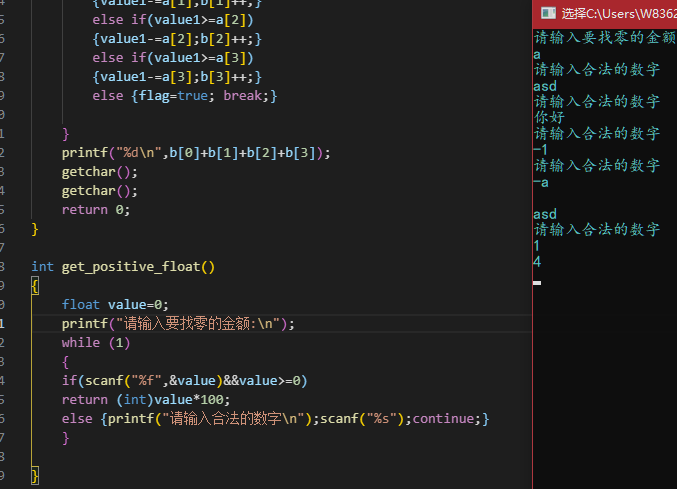Click the console window icon in title bar
Viewport: 677px width, 489px height.
click(548, 13)
